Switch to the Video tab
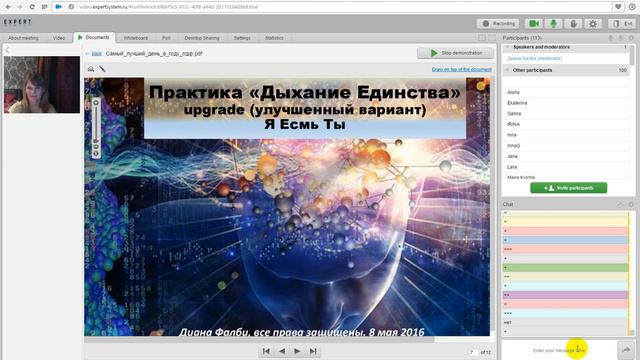Viewport: 640px width, 360px height. coord(59,38)
